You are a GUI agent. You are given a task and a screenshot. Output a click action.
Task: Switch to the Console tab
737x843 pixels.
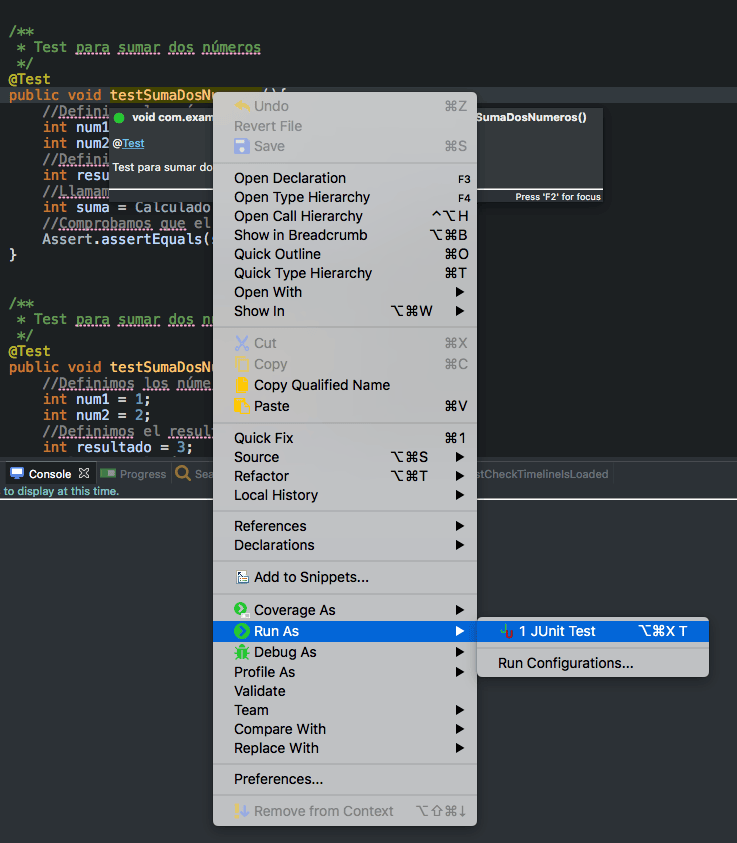click(x=49, y=474)
